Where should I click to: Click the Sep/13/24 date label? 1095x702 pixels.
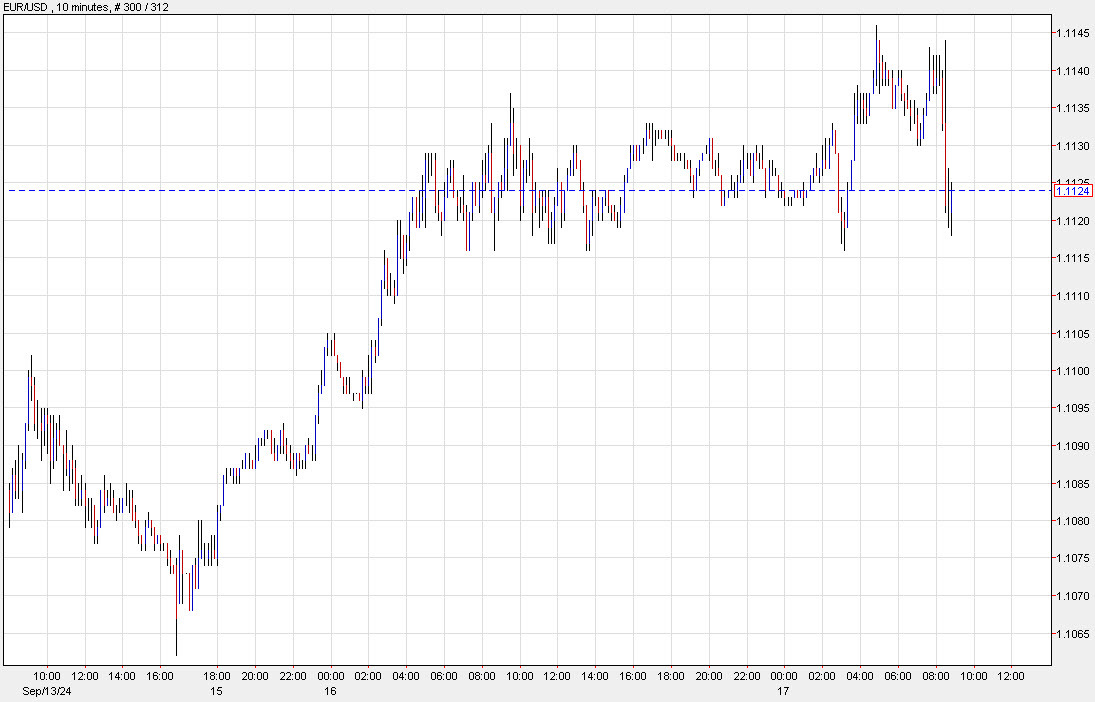point(47,691)
